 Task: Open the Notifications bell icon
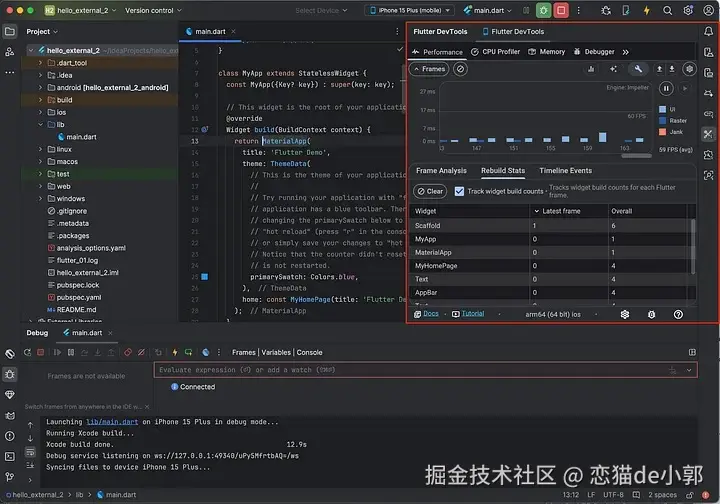pyautogui.click(x=709, y=31)
